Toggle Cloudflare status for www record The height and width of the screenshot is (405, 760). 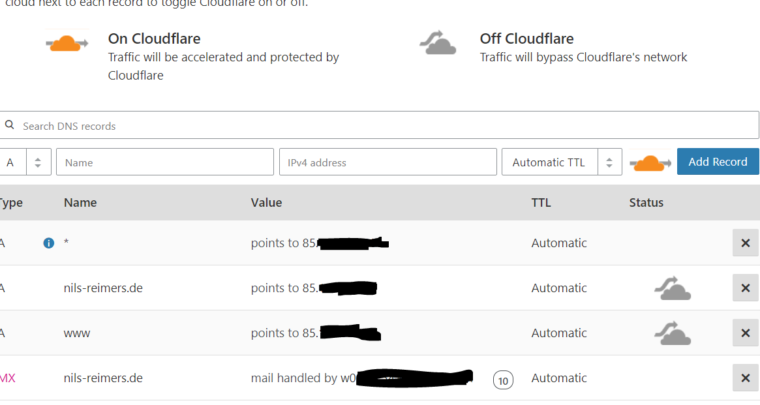click(672, 333)
